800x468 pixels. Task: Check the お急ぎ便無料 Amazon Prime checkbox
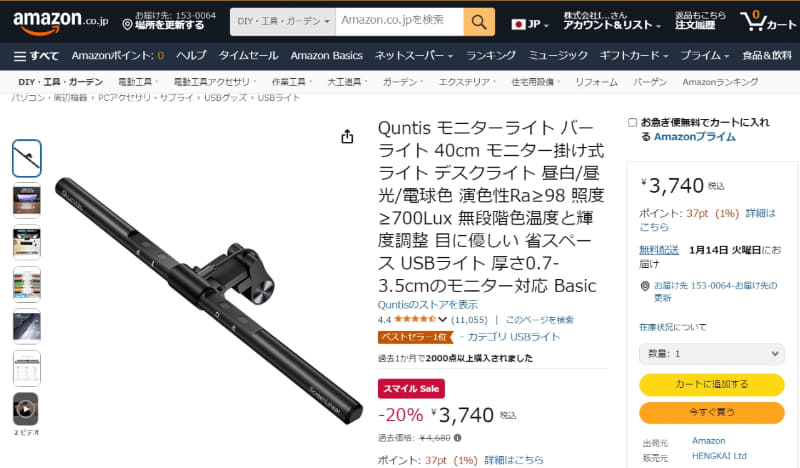[633, 122]
